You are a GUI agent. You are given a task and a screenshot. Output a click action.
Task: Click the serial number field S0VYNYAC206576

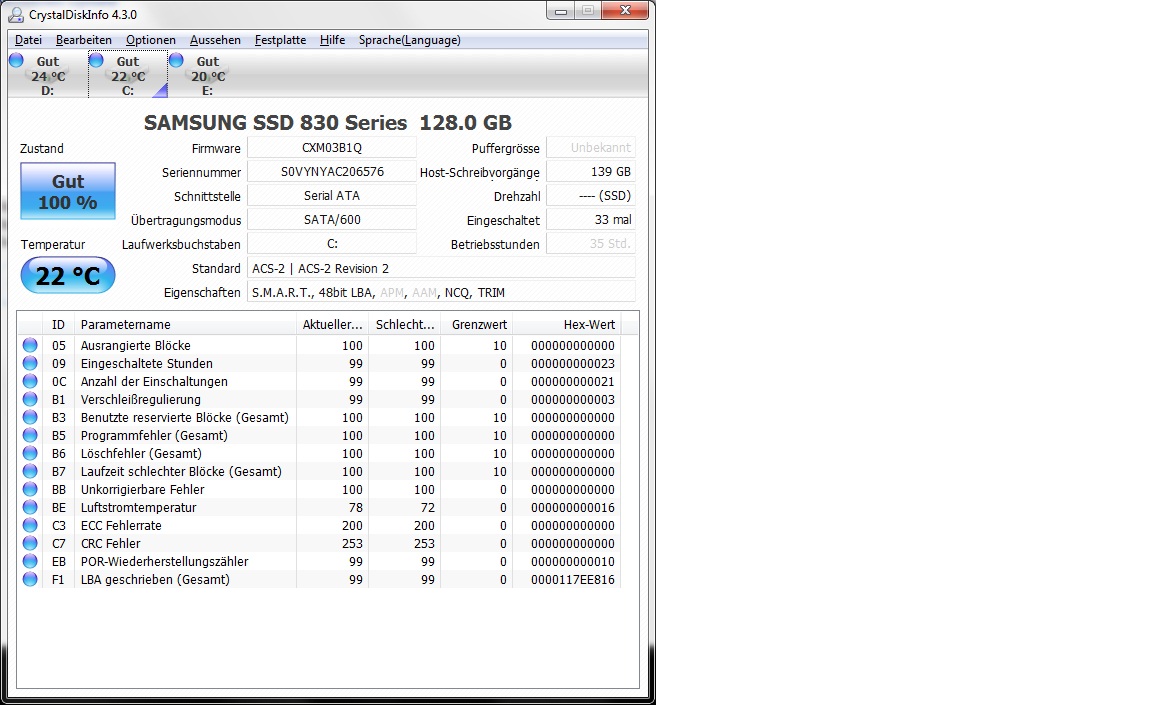pyautogui.click(x=332, y=172)
